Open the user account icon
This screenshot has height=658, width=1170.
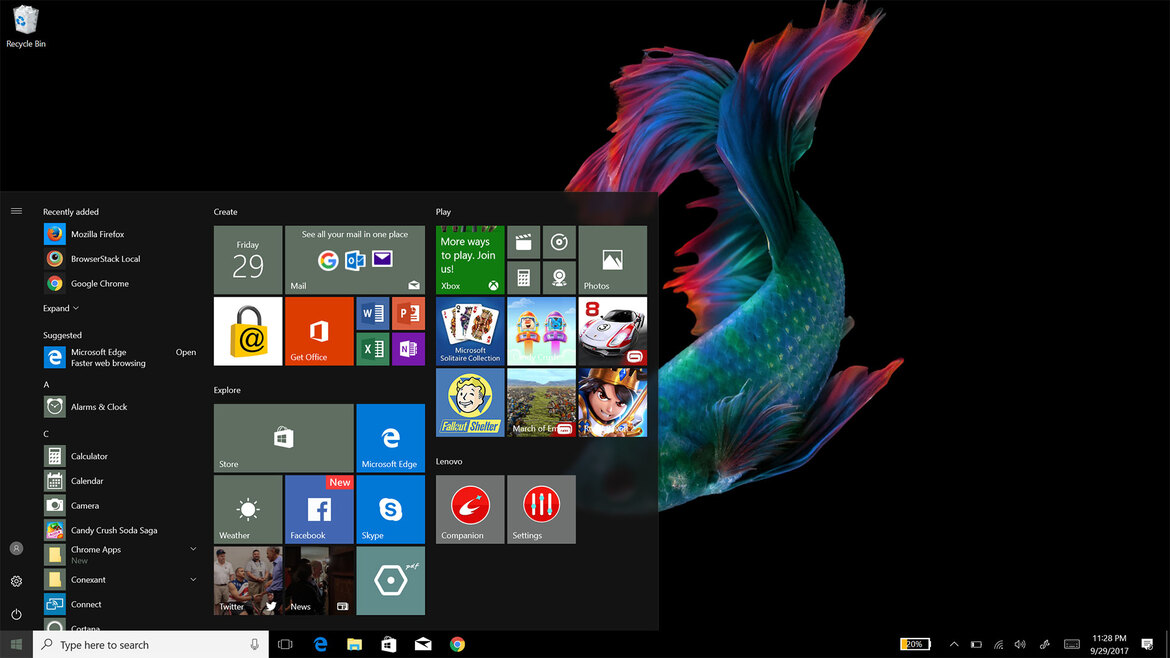16,548
